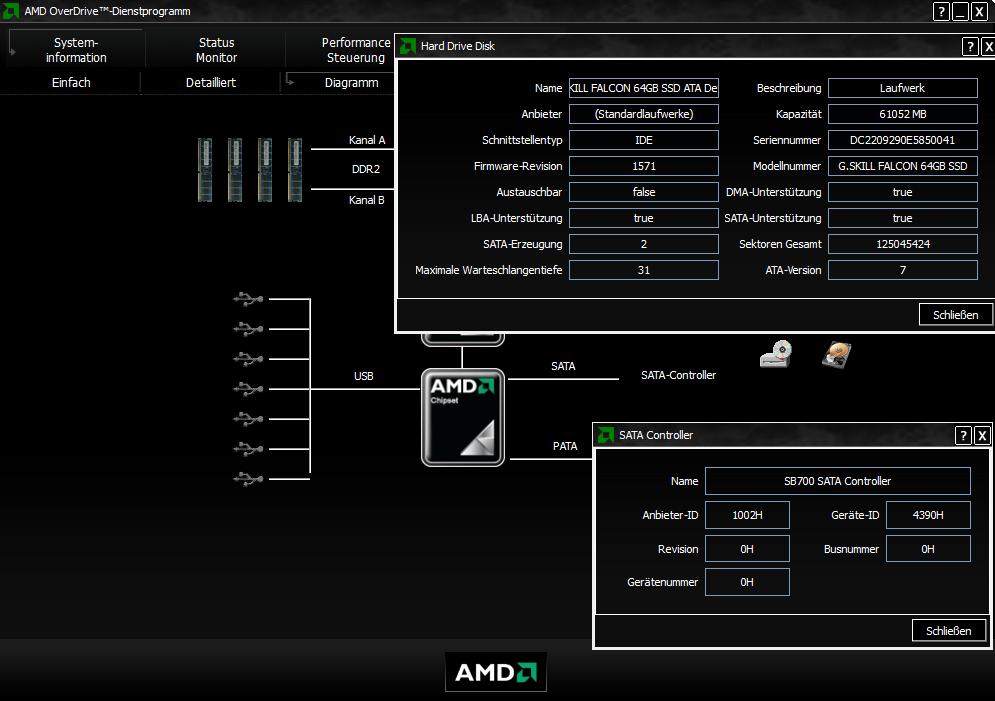995x701 pixels.
Task: Click the Kanal B label
Action: pyautogui.click(x=367, y=200)
